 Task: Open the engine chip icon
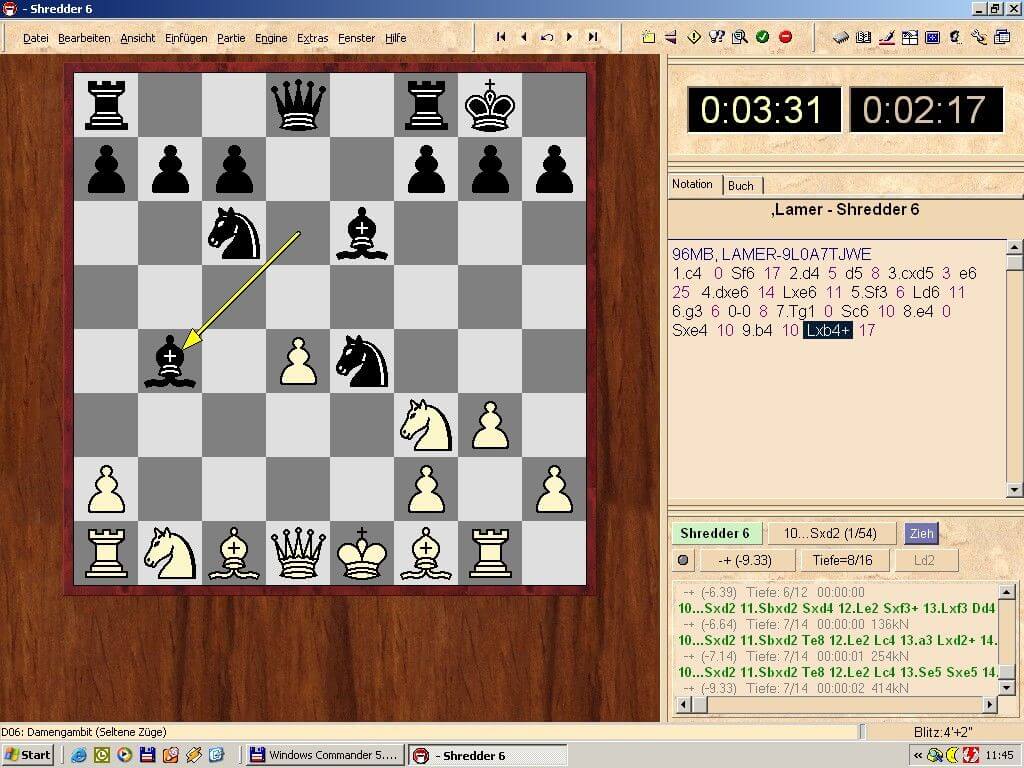tap(841, 37)
